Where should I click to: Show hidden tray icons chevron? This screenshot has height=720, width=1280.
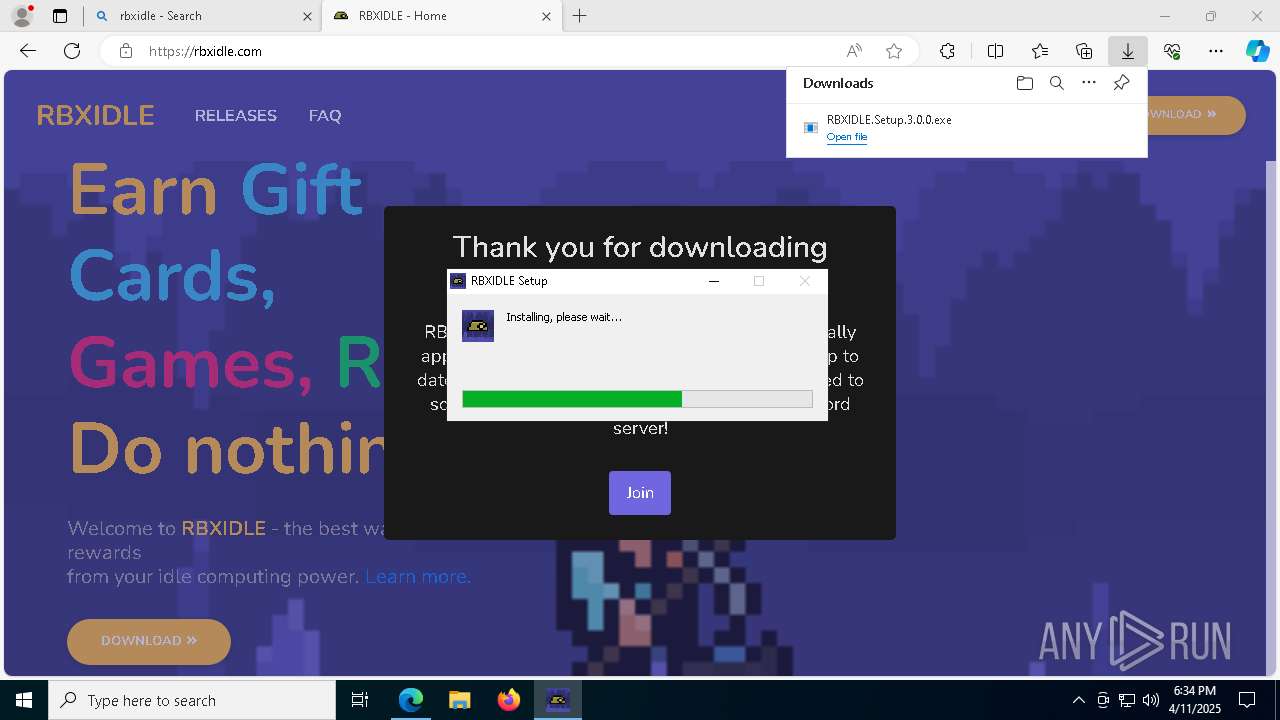pos(1078,700)
